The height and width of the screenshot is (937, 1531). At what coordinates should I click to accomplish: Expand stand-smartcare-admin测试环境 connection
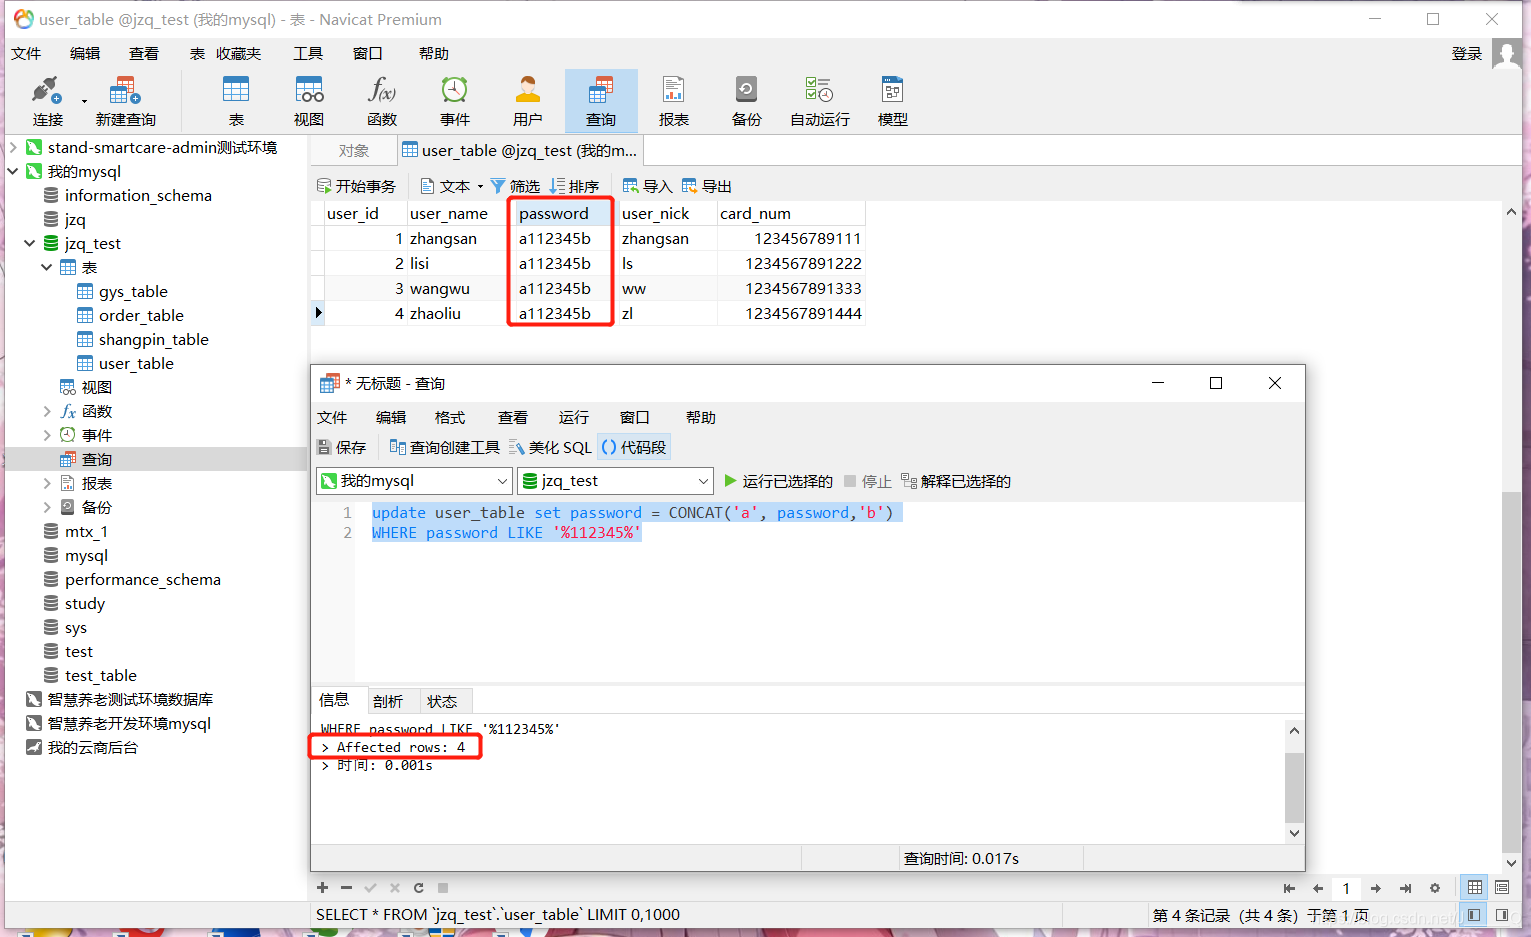(13, 147)
